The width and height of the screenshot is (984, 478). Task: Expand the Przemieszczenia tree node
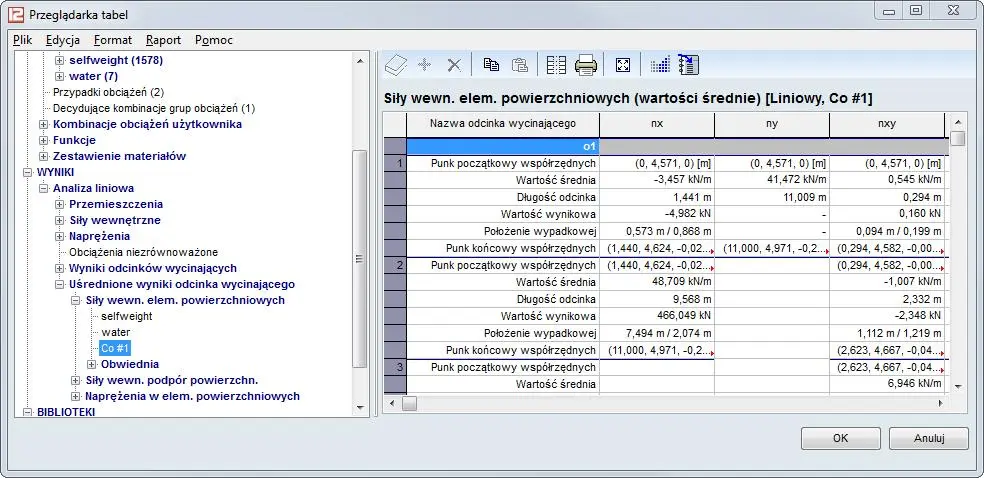[x=59, y=204]
